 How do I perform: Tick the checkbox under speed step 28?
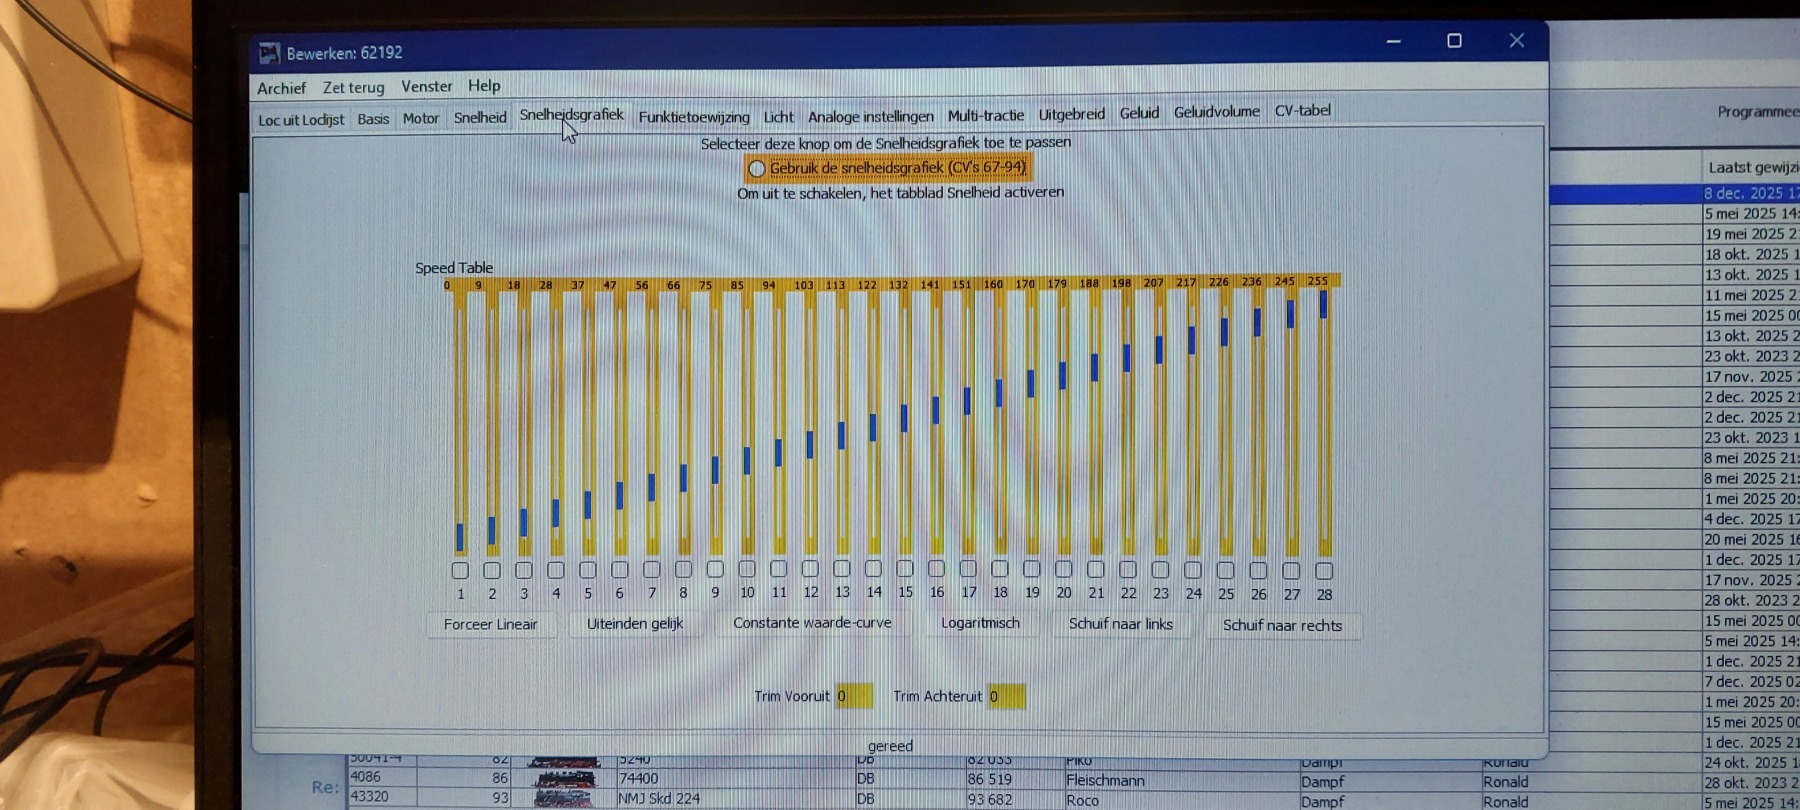coord(1324,571)
